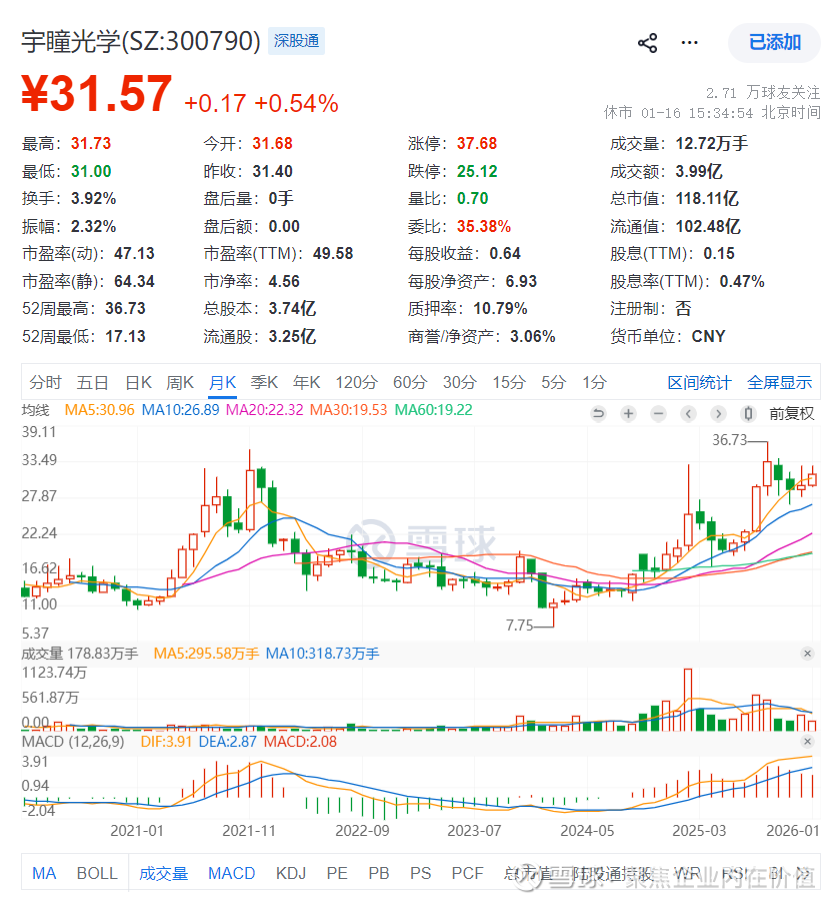Screen dimensions: 840x903
Task: Click the MA20:22.32 legend value
Action: (x=264, y=410)
